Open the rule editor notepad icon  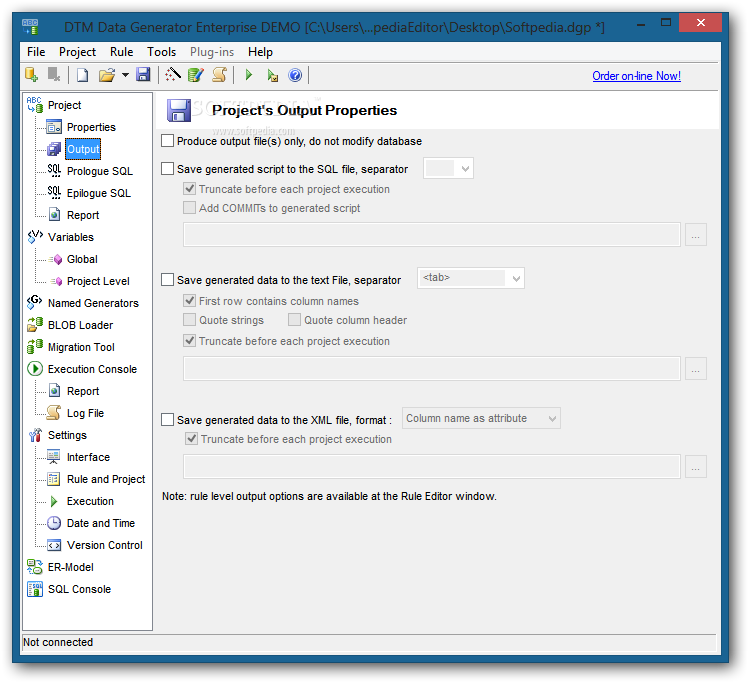click(196, 75)
